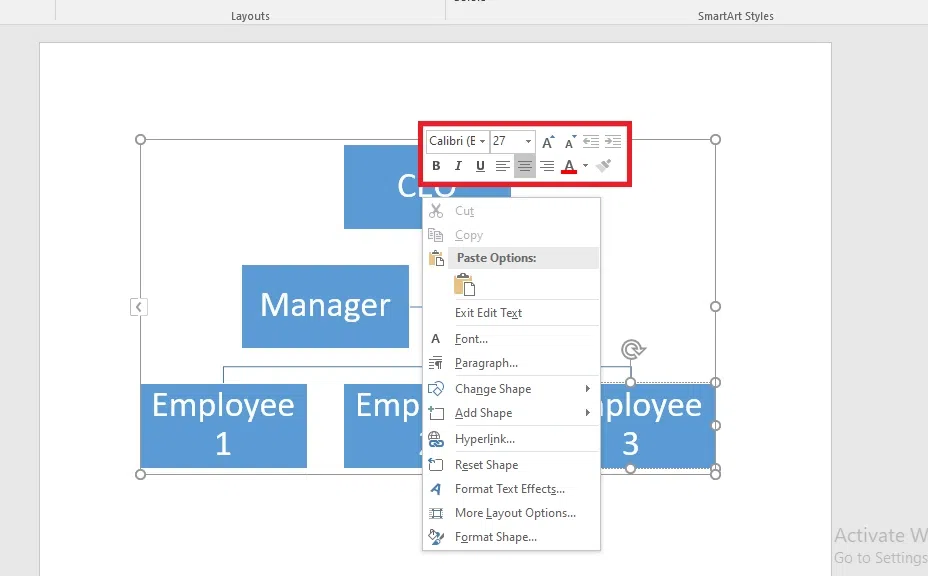Toggle center text alignment
Viewport: 928px width, 576px height.
[524, 166]
